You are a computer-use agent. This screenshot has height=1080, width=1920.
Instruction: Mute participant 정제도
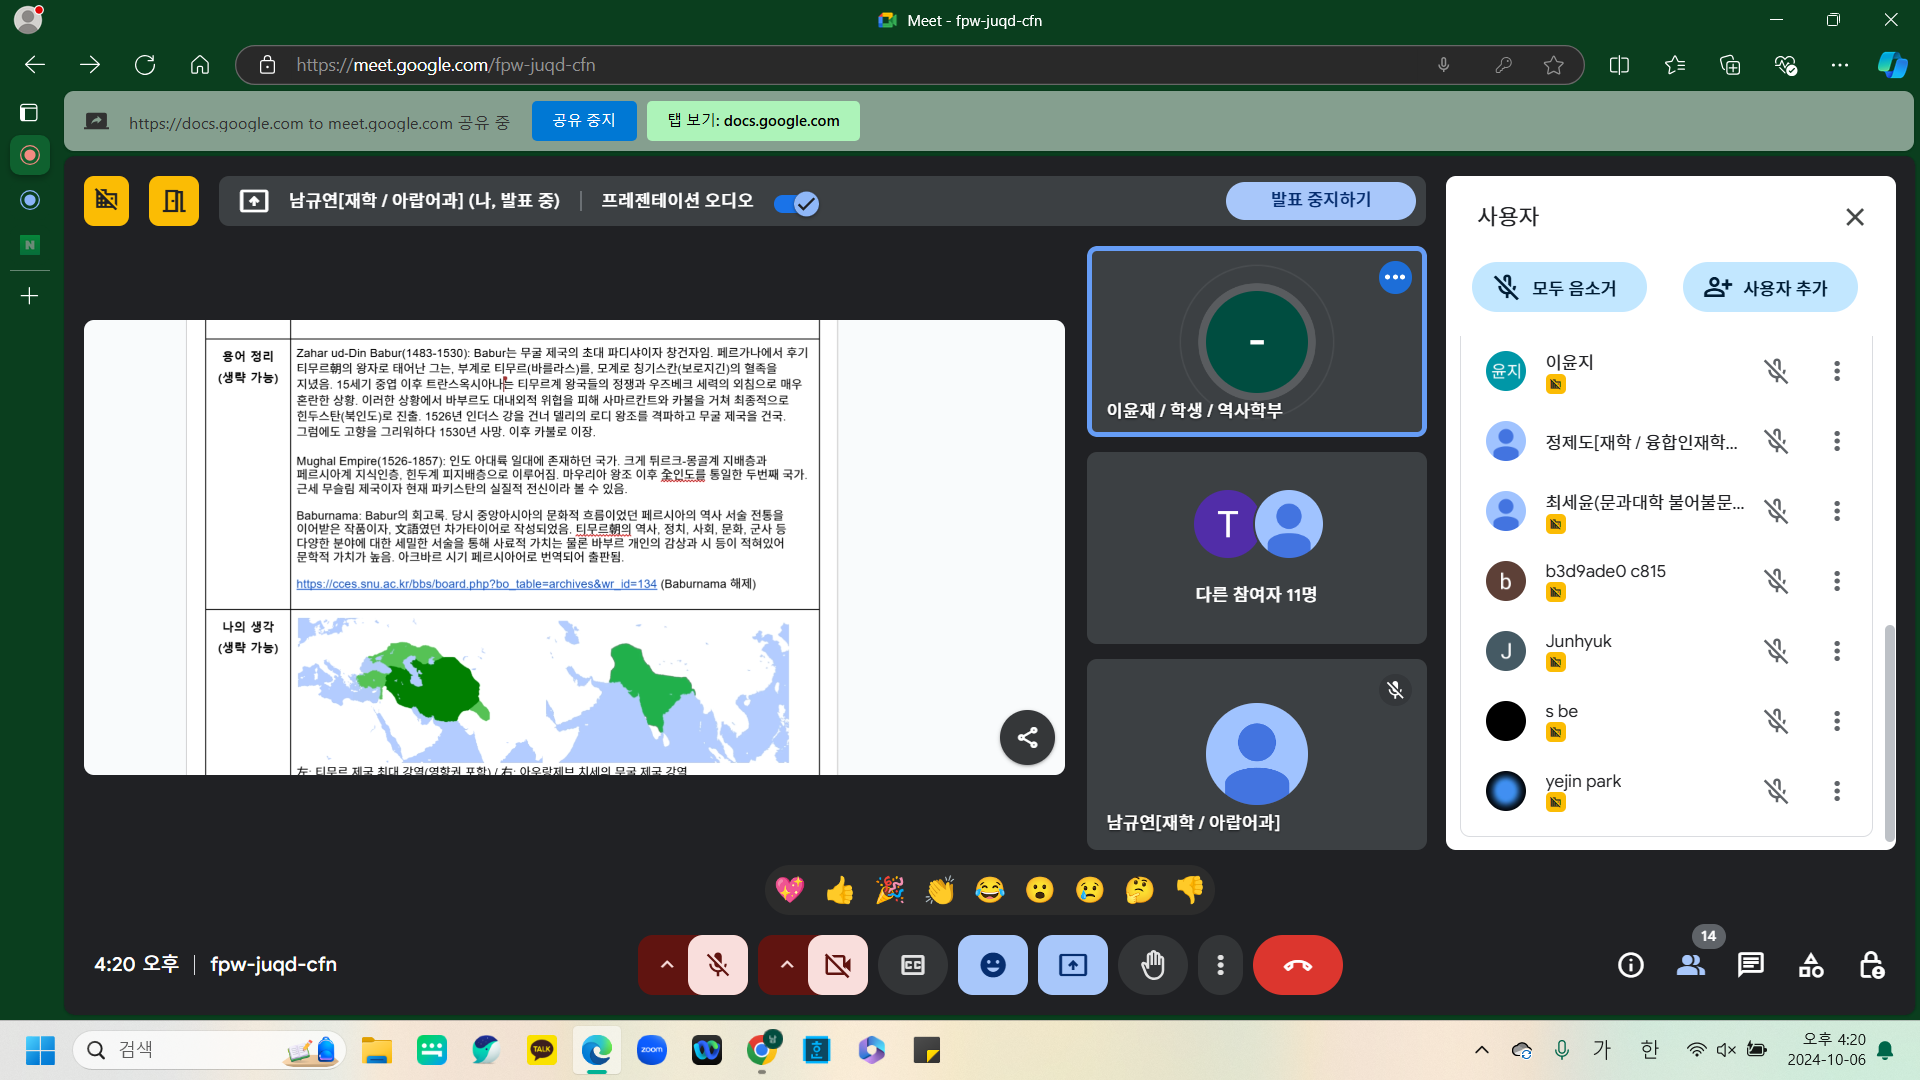pyautogui.click(x=1776, y=441)
